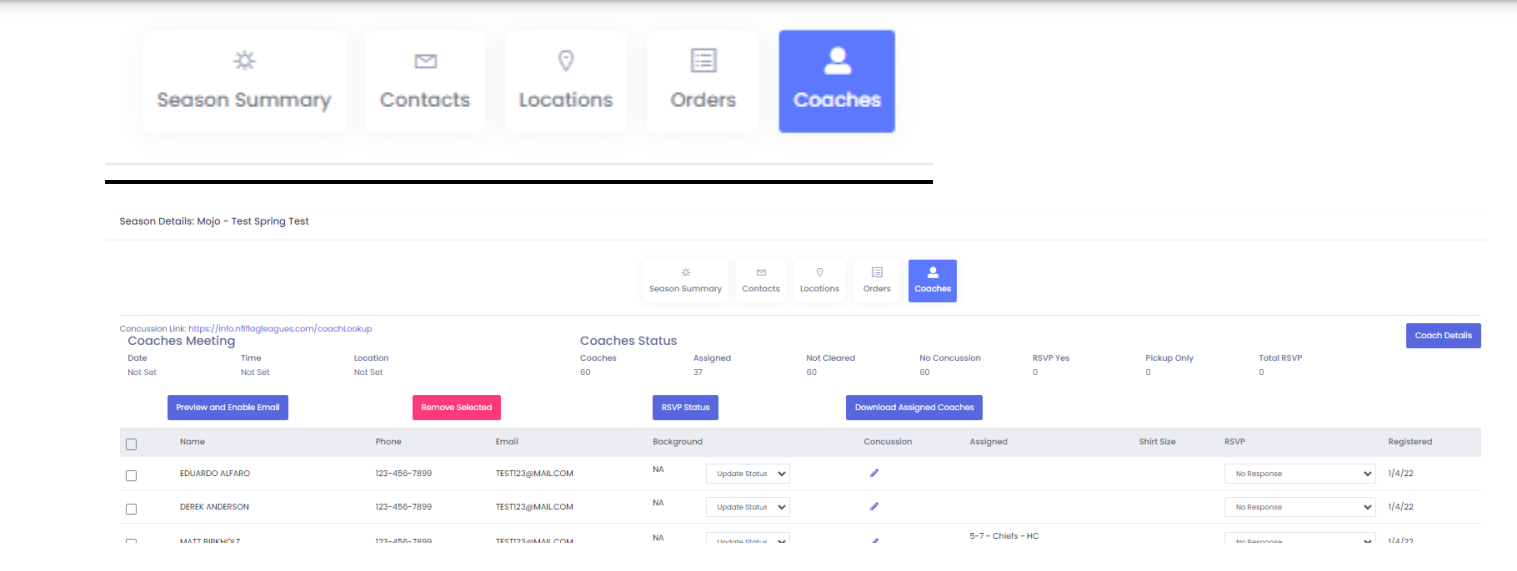
Task: Open RSVP No Response dropdown for Eduardo Alfaro
Action: [1299, 474]
